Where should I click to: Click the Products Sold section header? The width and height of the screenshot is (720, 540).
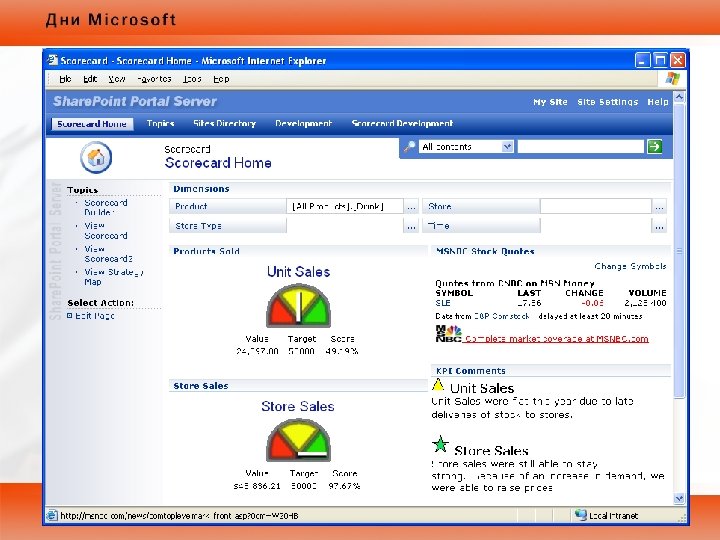[206, 251]
